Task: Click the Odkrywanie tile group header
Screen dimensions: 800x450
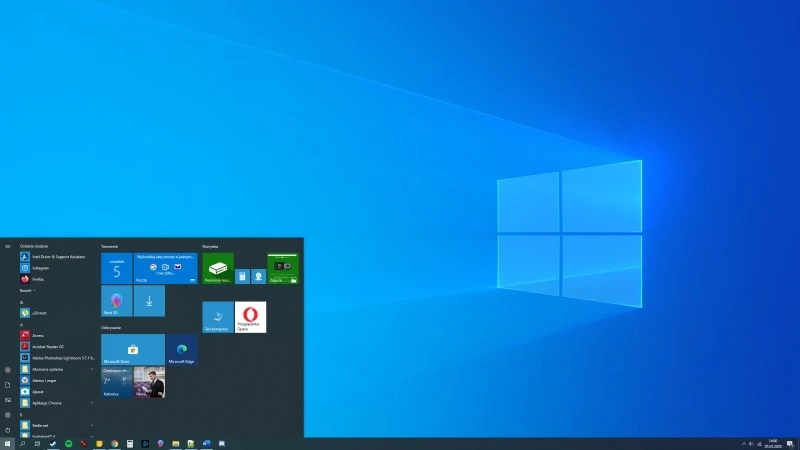Action: (x=111, y=328)
